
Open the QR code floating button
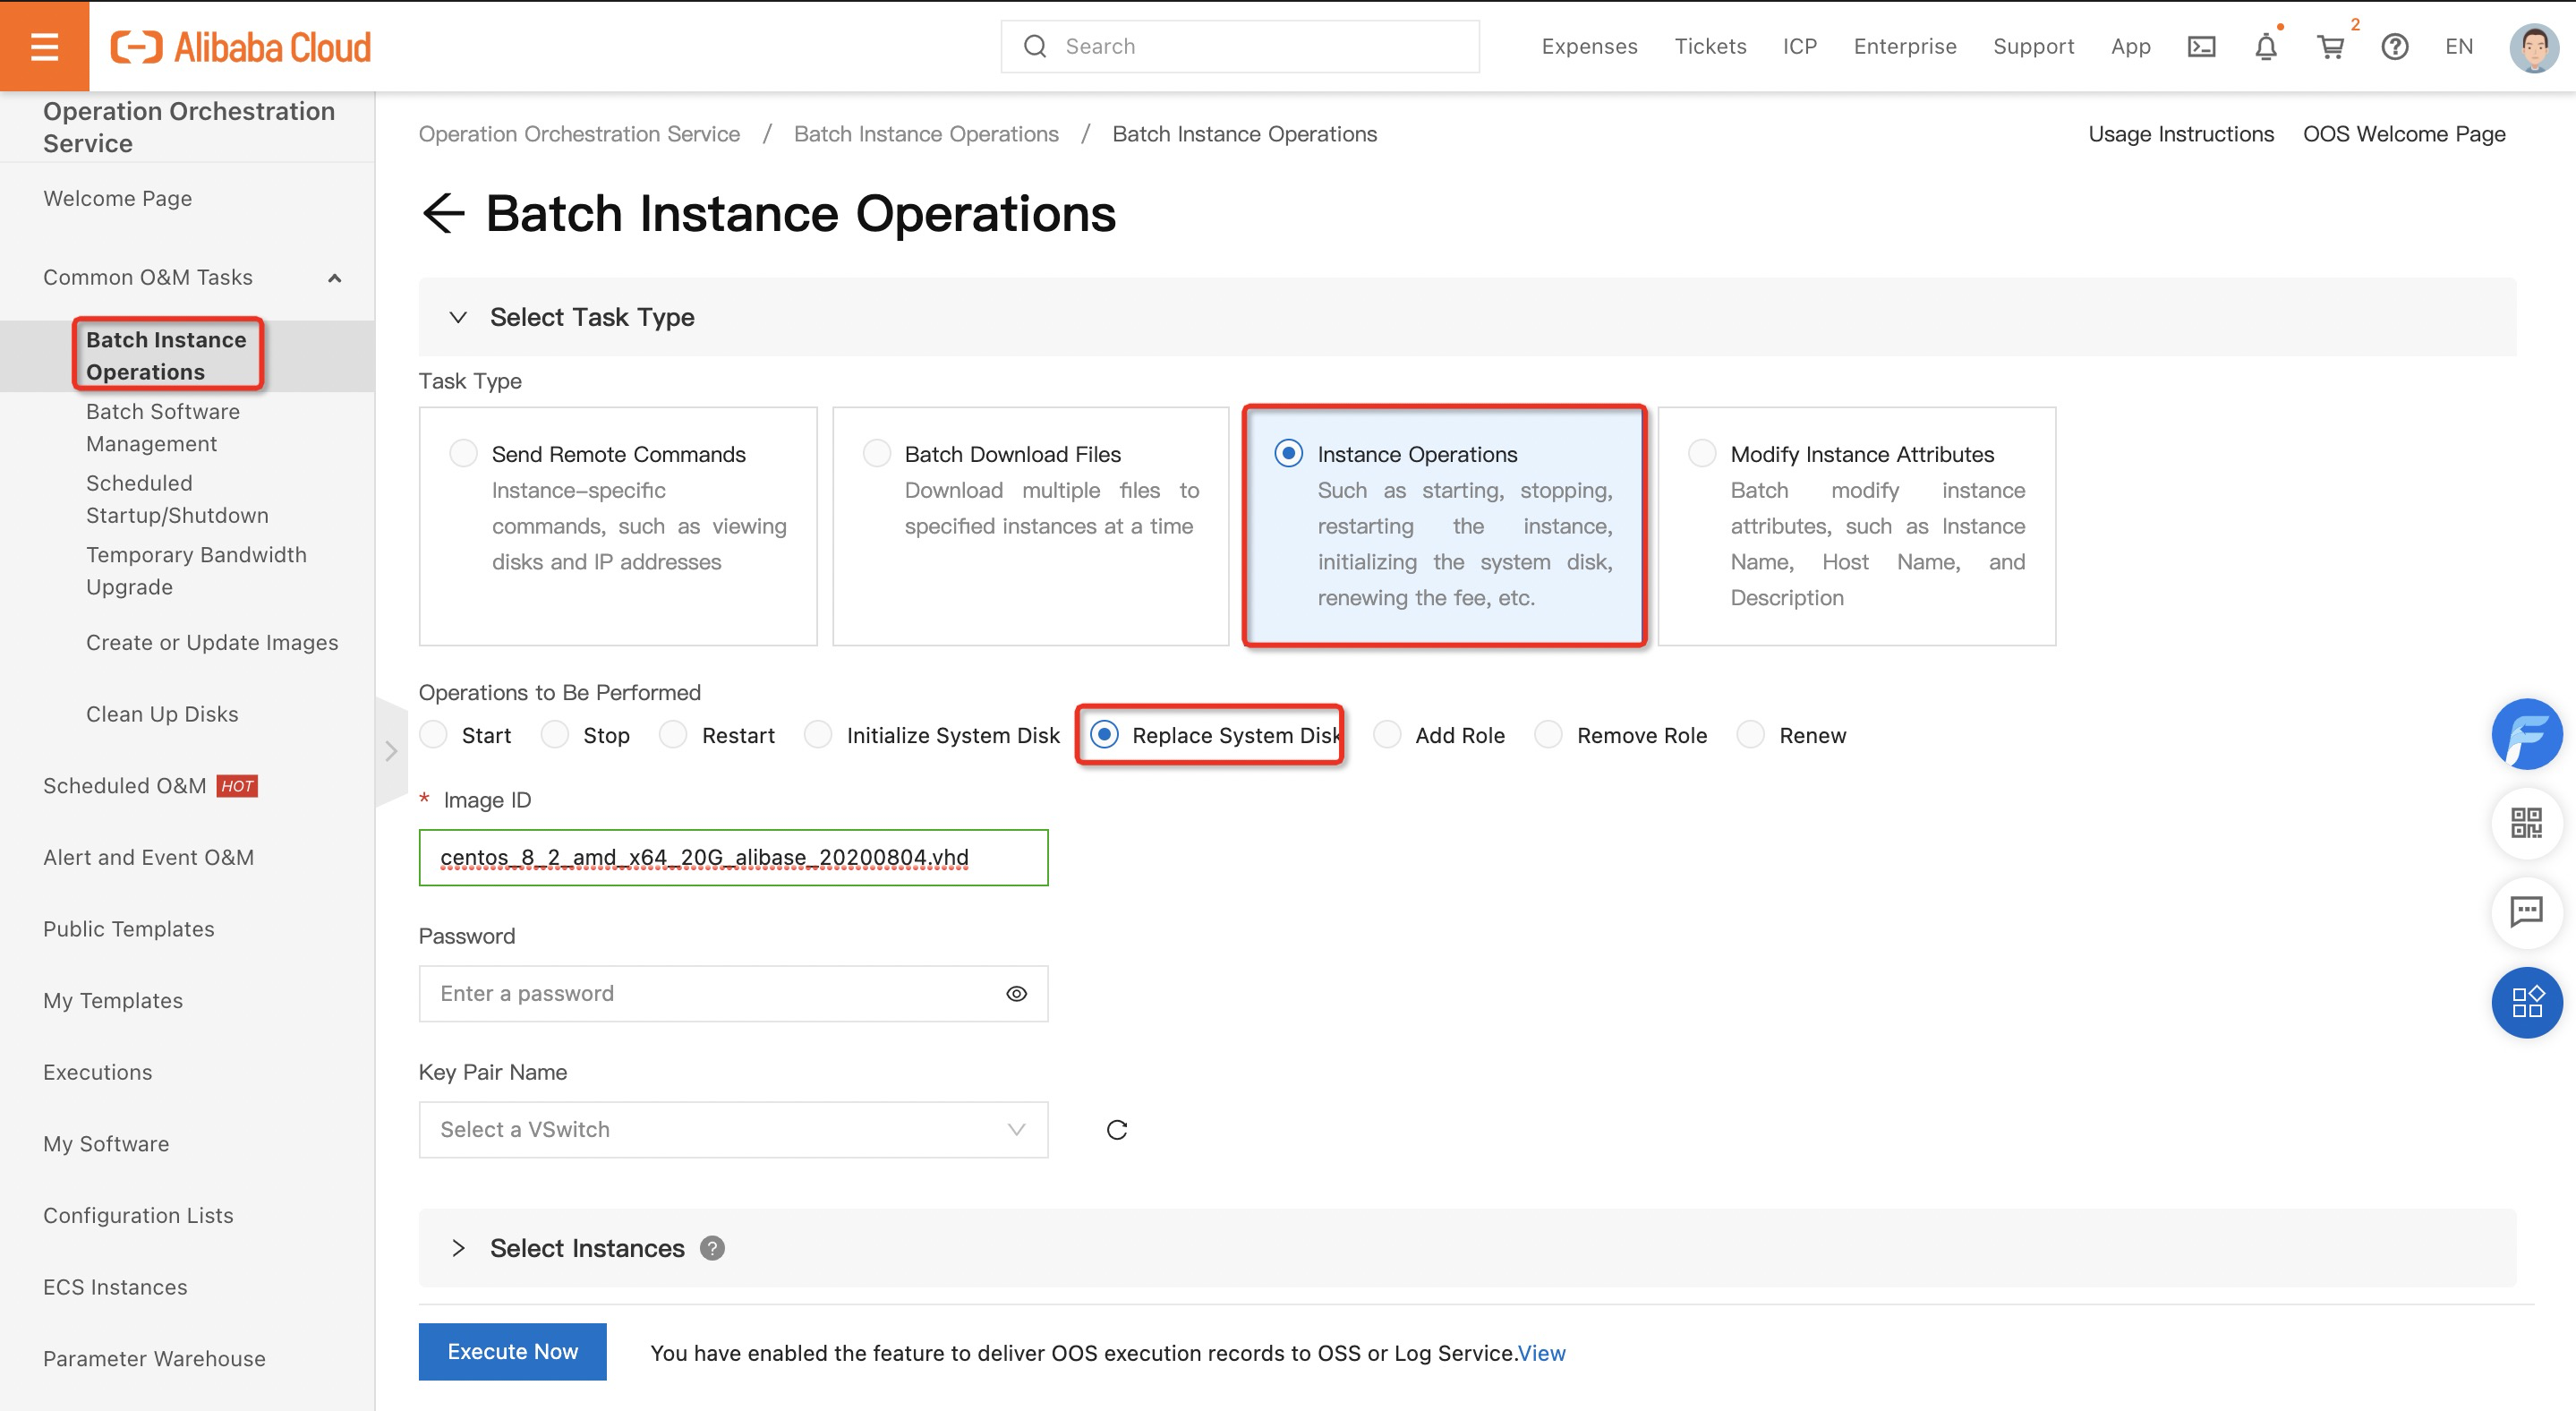click(2526, 823)
